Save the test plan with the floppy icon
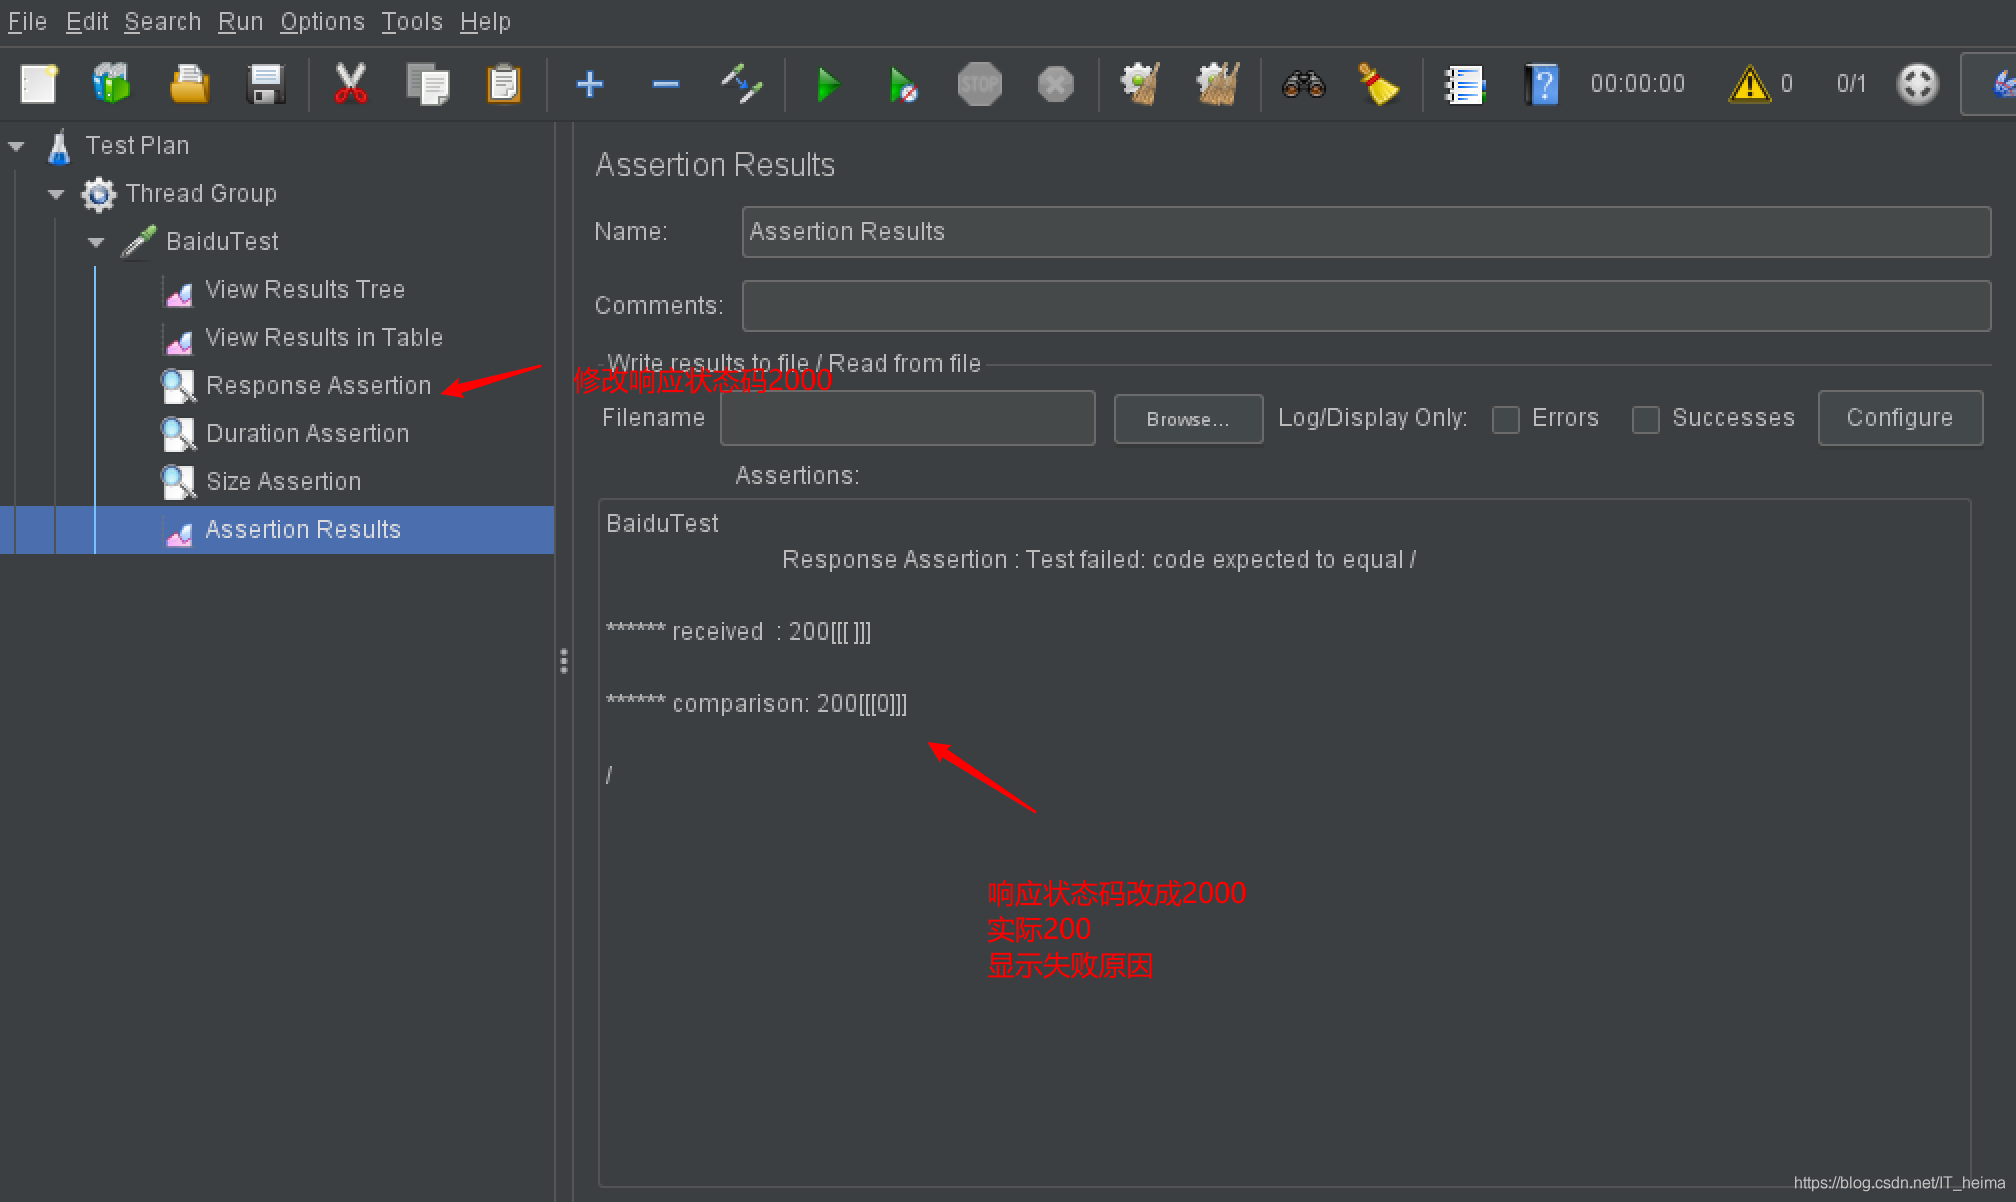This screenshot has height=1202, width=2016. pos(266,84)
